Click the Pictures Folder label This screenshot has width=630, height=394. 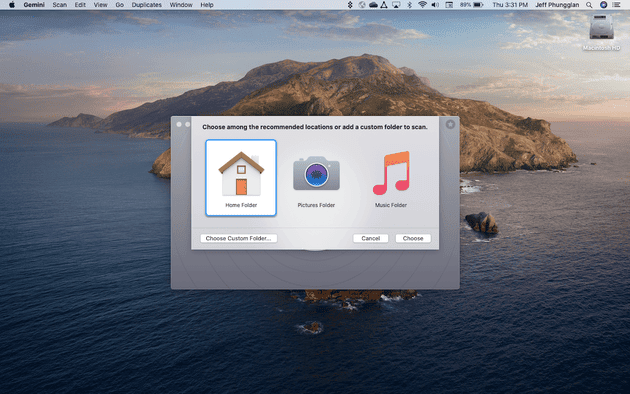click(x=316, y=205)
